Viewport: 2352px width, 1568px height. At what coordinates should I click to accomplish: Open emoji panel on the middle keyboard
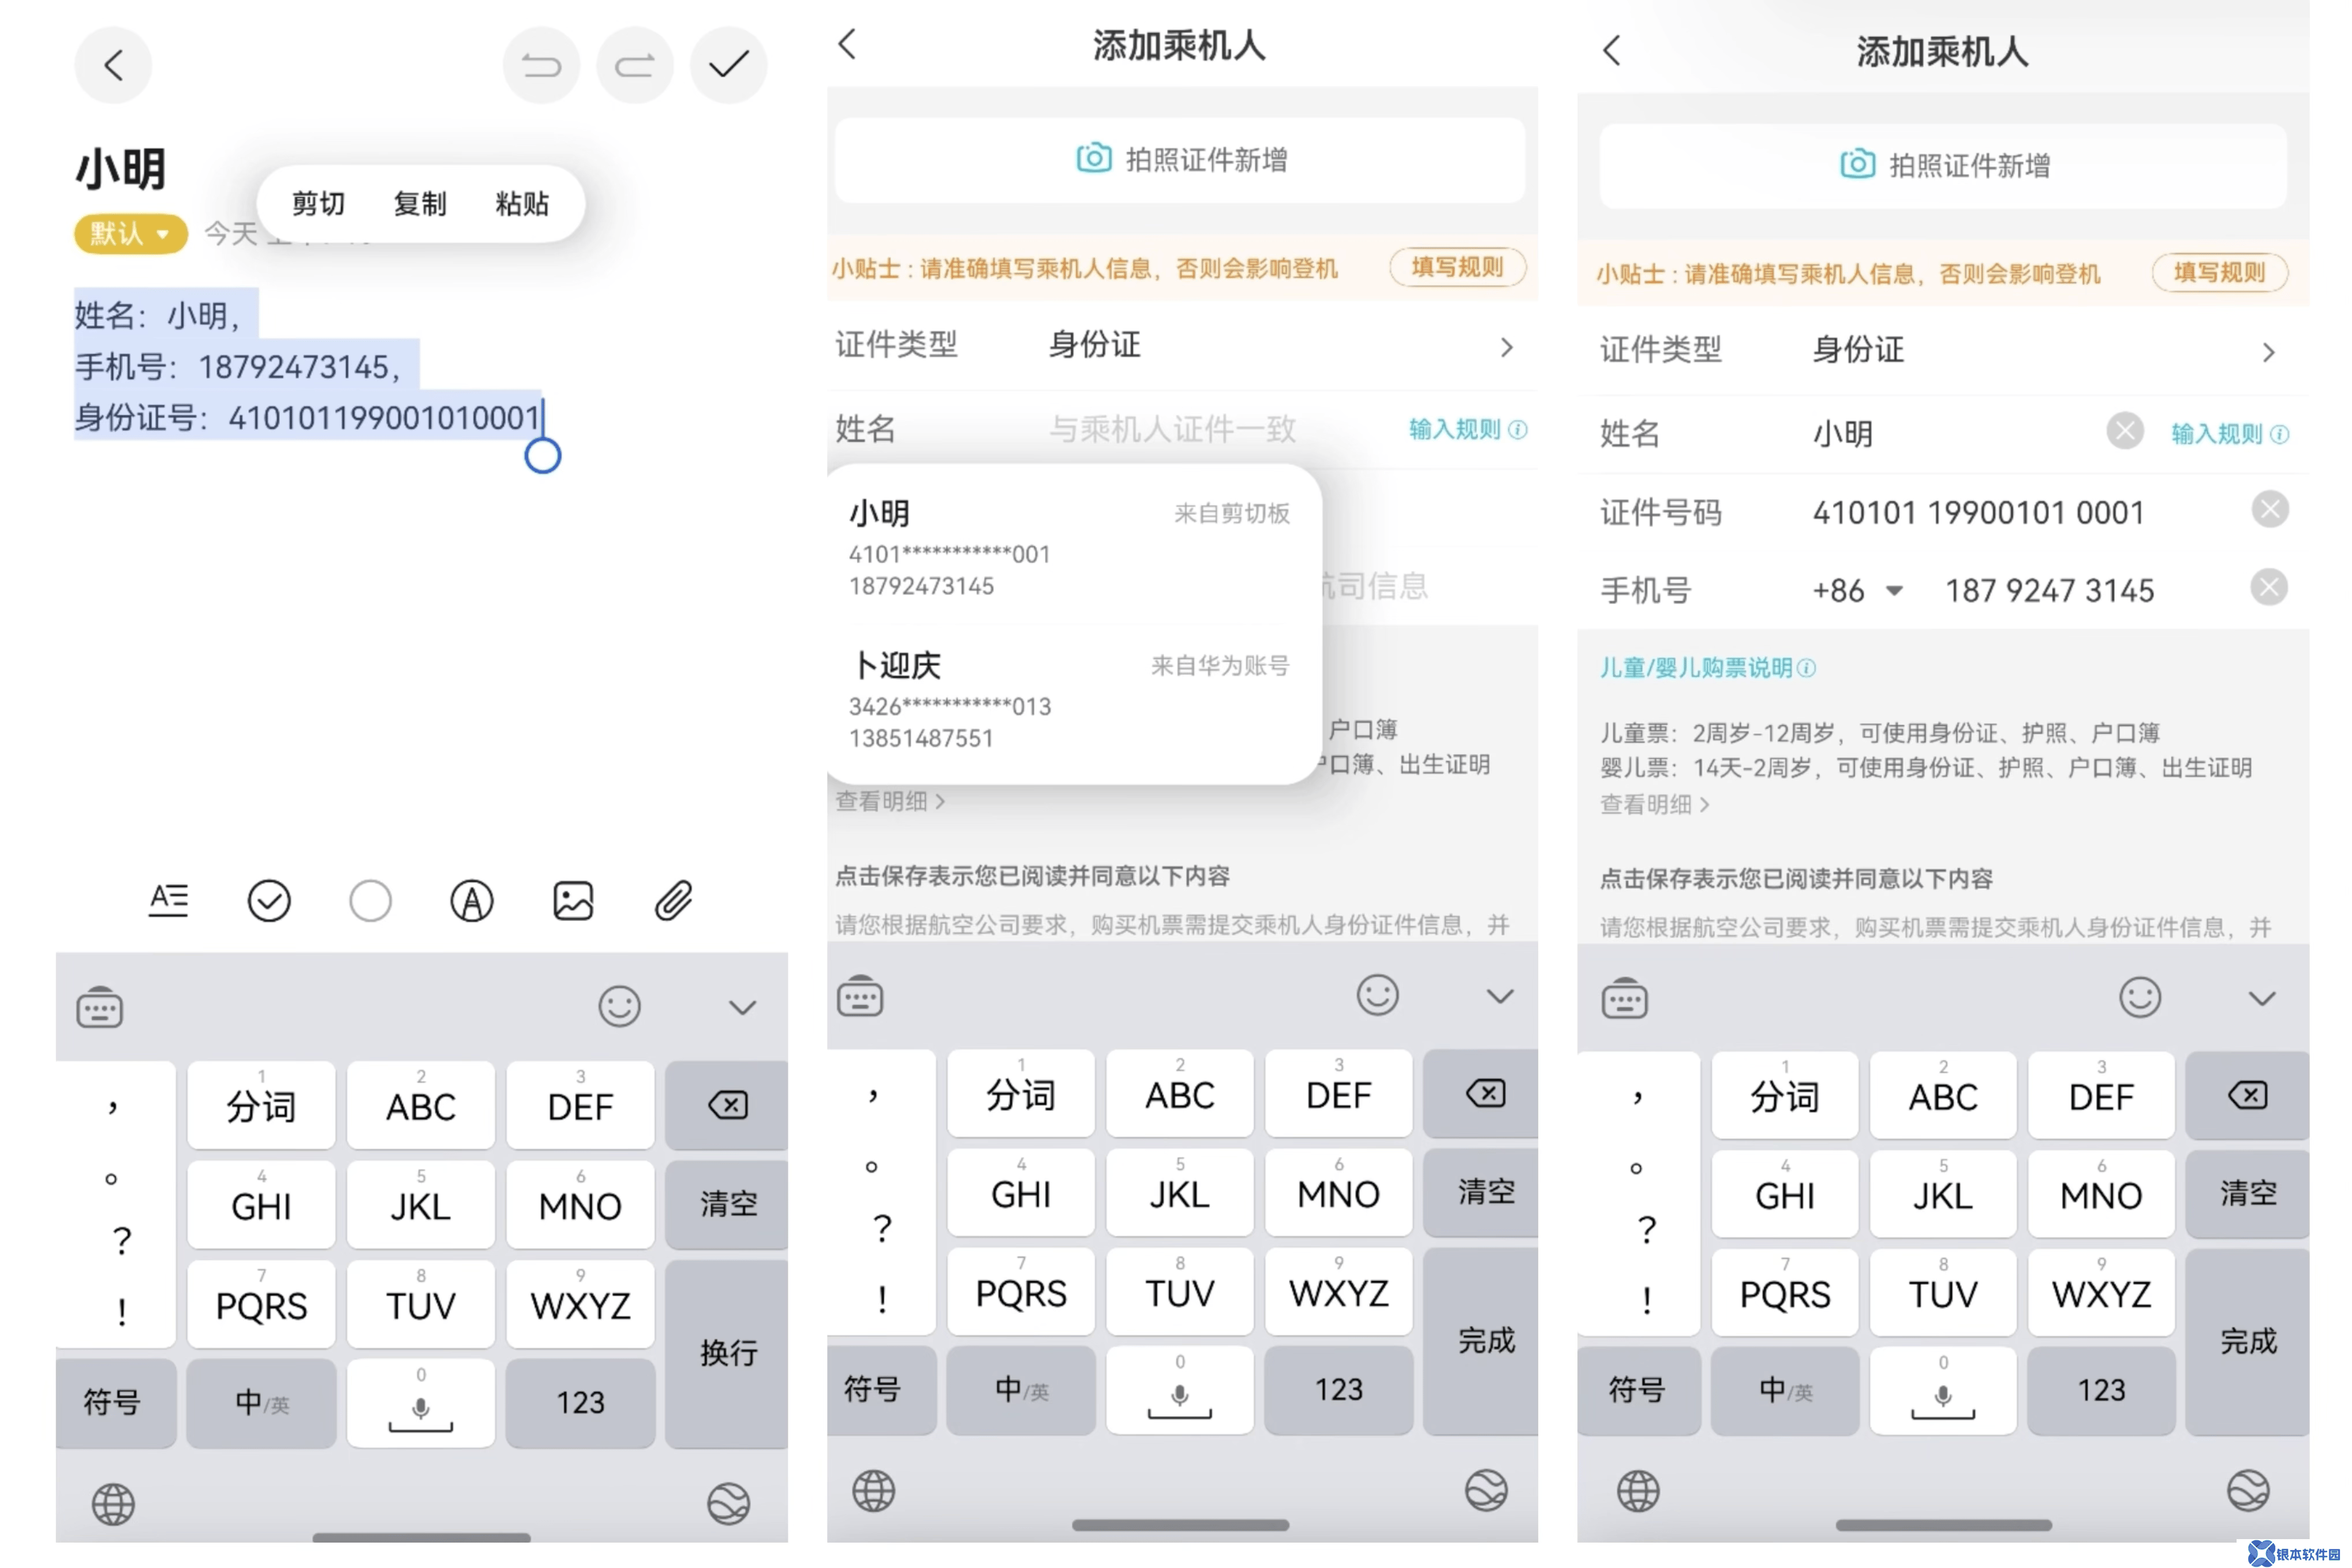(1377, 996)
